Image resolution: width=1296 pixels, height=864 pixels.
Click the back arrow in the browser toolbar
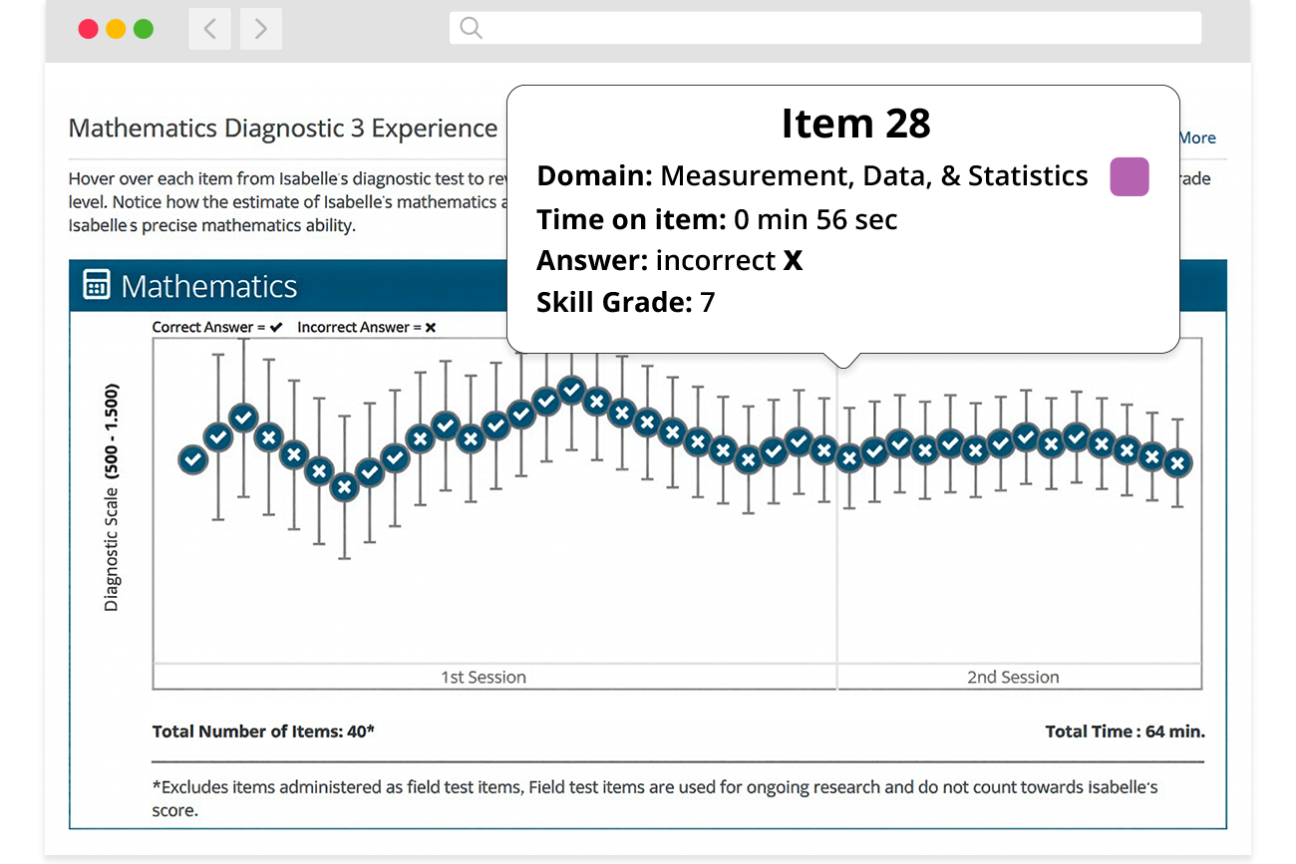point(209,28)
